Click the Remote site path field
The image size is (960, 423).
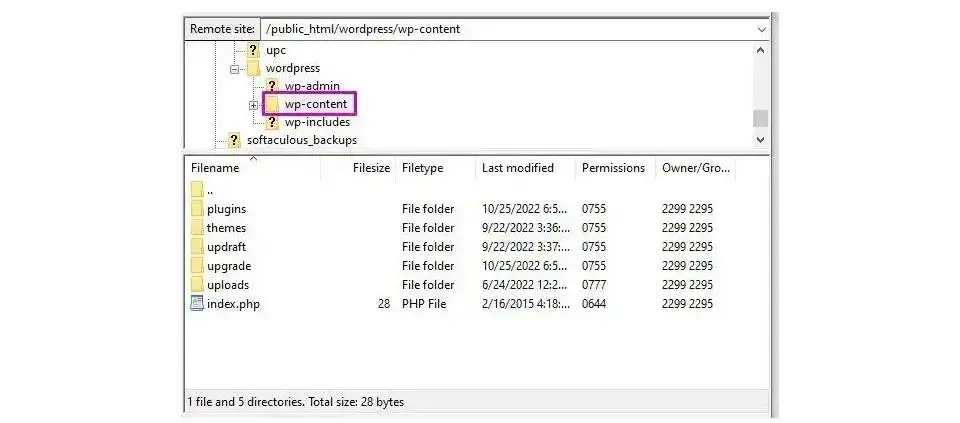pyautogui.click(x=500, y=29)
